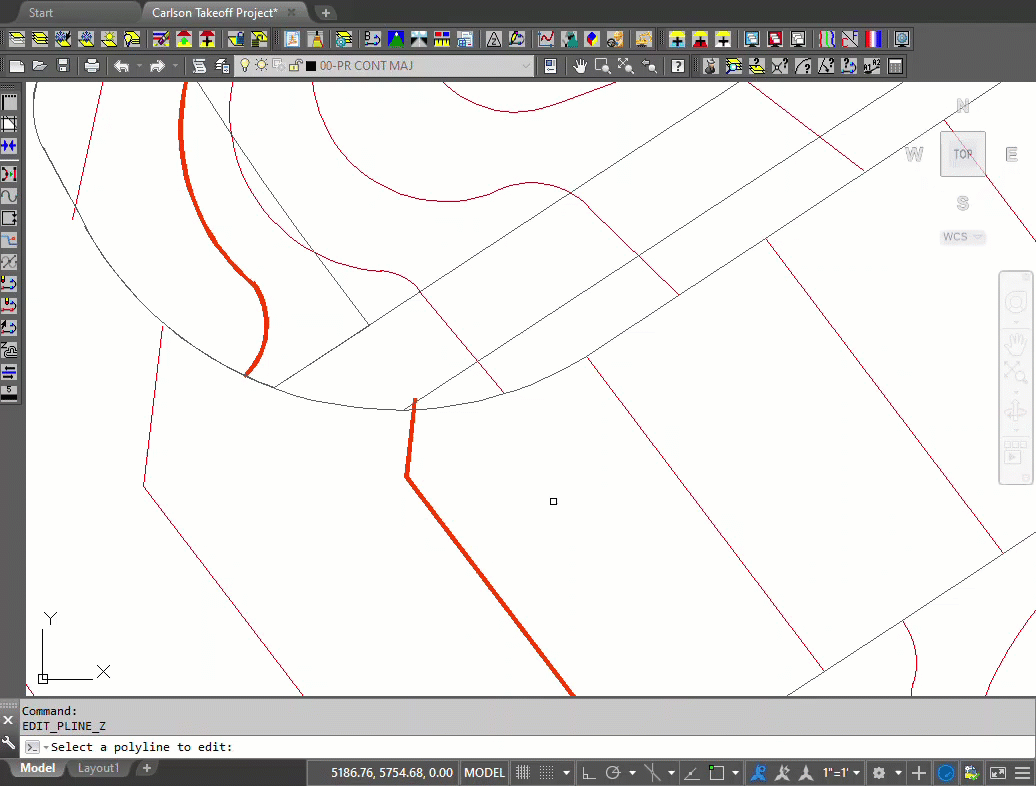Toggle object snap tracking icon
Viewport: 1036px width, 786px height.
(x=692, y=772)
